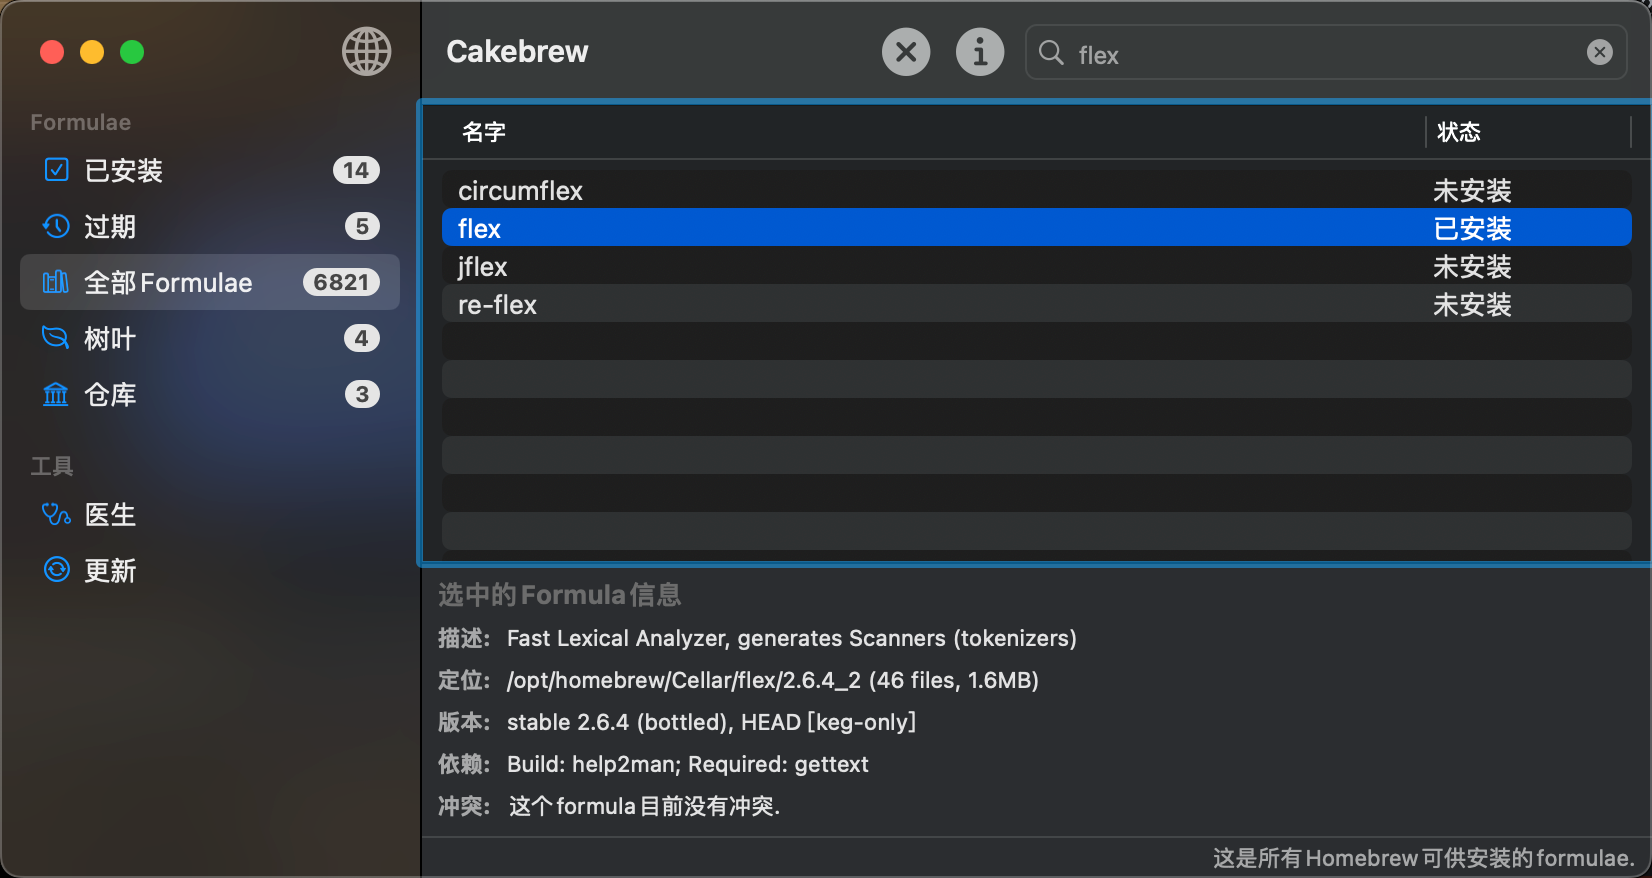Open formula info with the i button
The image size is (1652, 878).
[980, 51]
